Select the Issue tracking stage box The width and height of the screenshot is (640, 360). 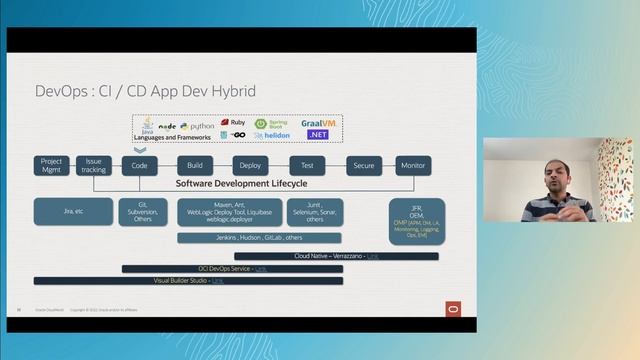coord(93,166)
